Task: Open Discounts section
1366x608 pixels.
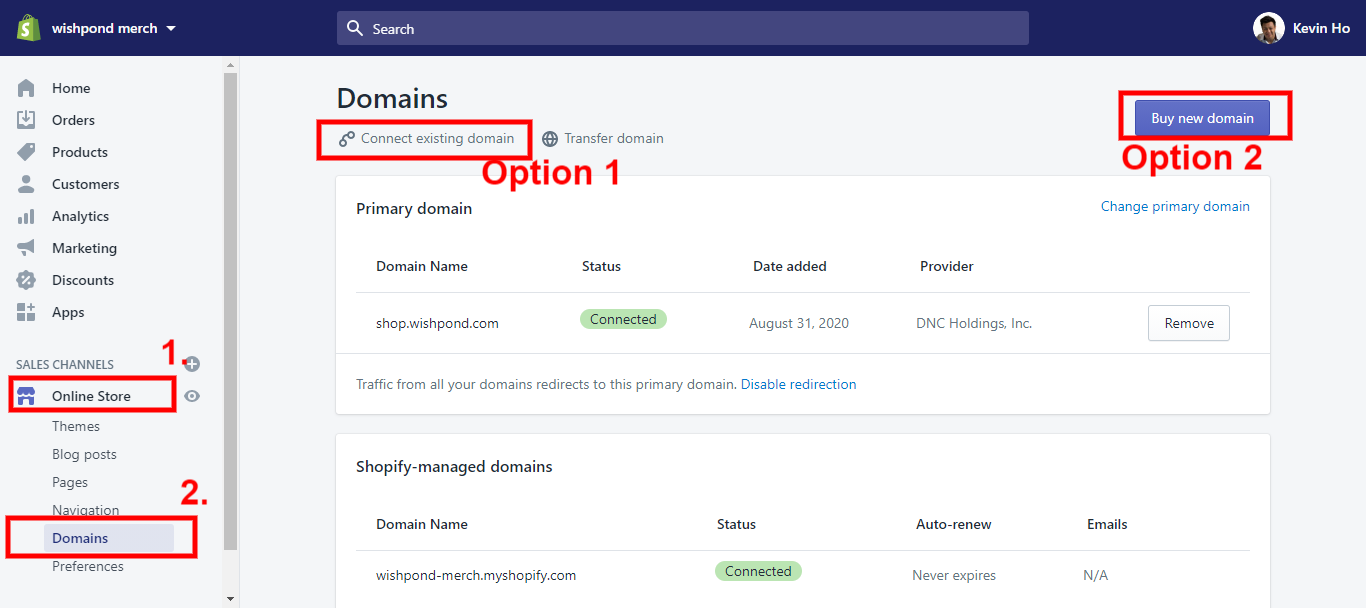Action: (83, 280)
